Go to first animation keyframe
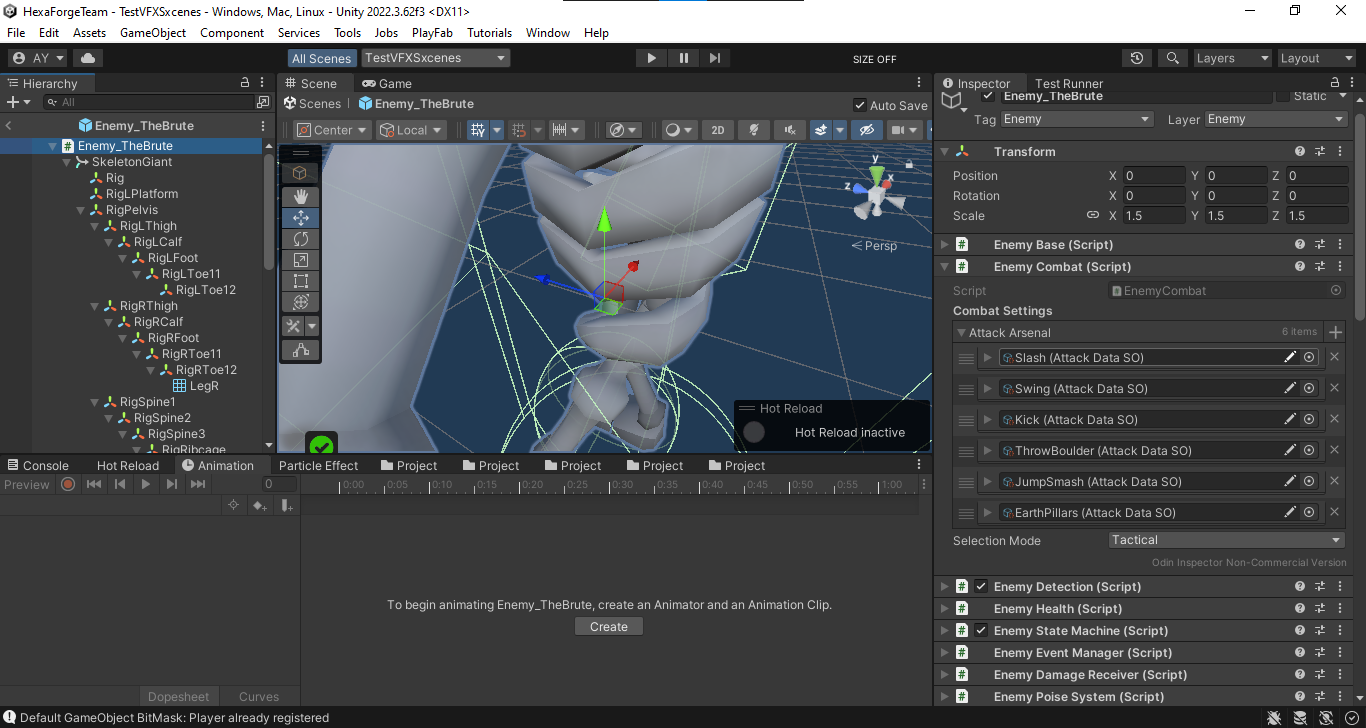 click(x=94, y=484)
